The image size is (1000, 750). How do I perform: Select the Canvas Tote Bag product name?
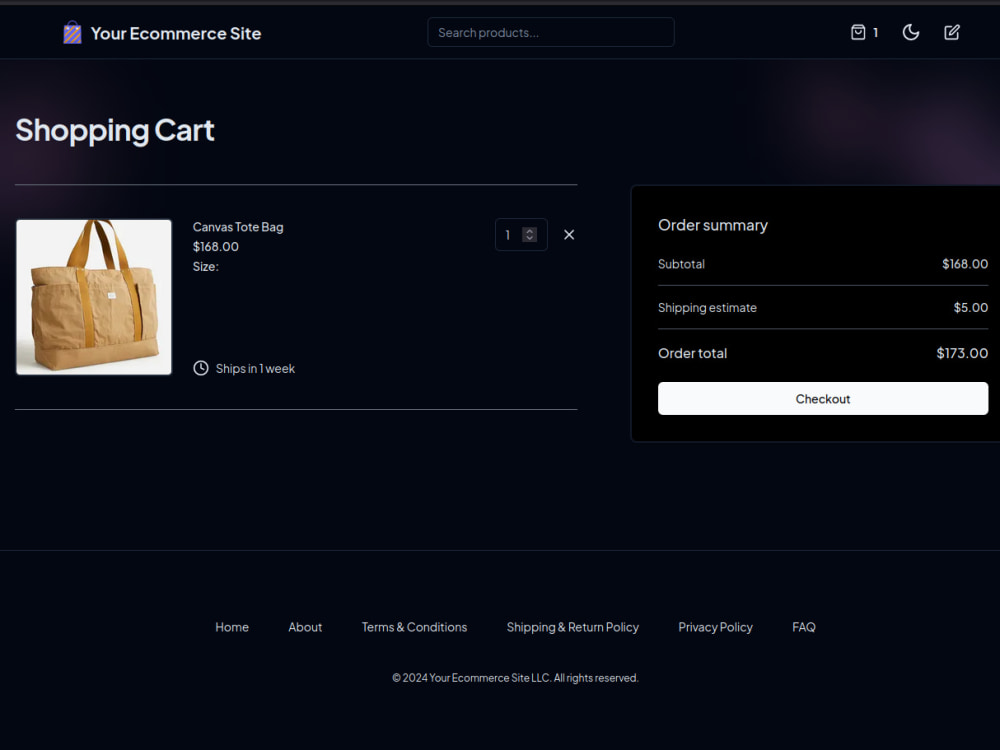(x=237, y=227)
